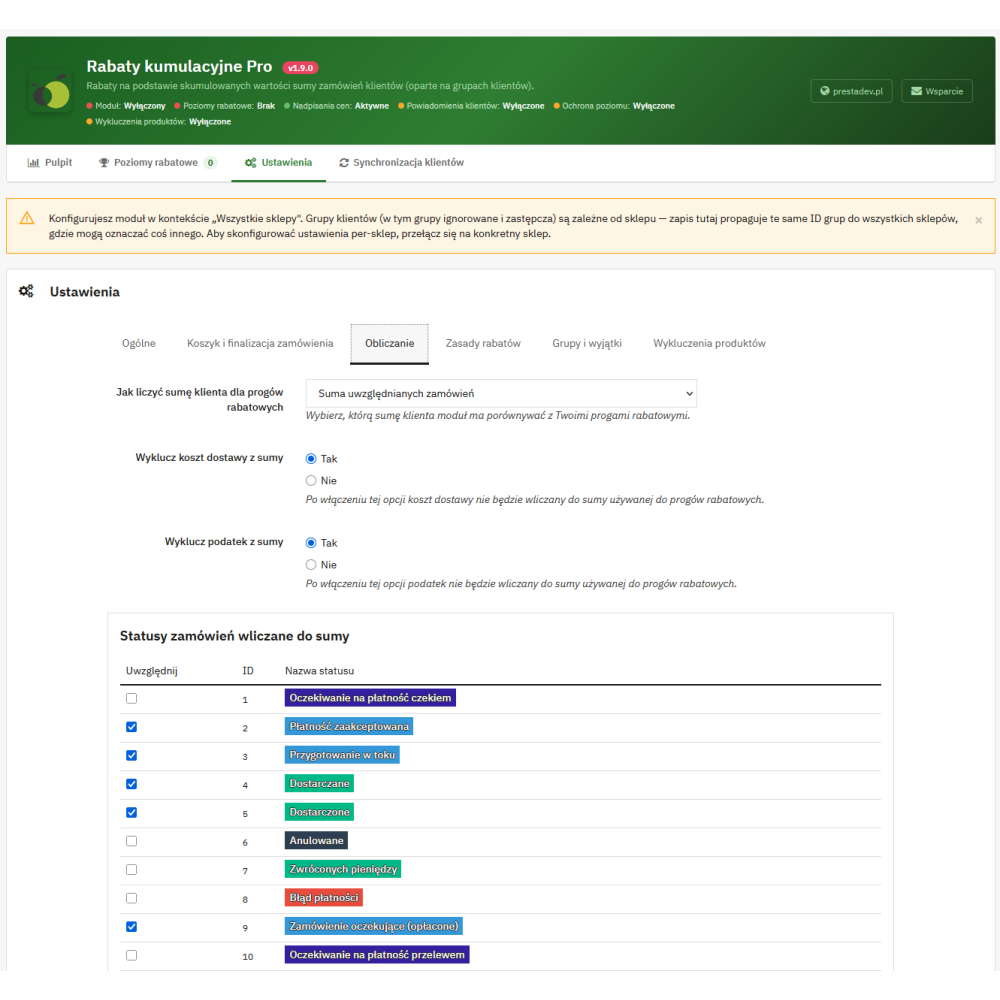This screenshot has width=1000, height=1000.
Task: Click the Zwróconych pieniędzy status label
Action: pyautogui.click(x=342, y=869)
